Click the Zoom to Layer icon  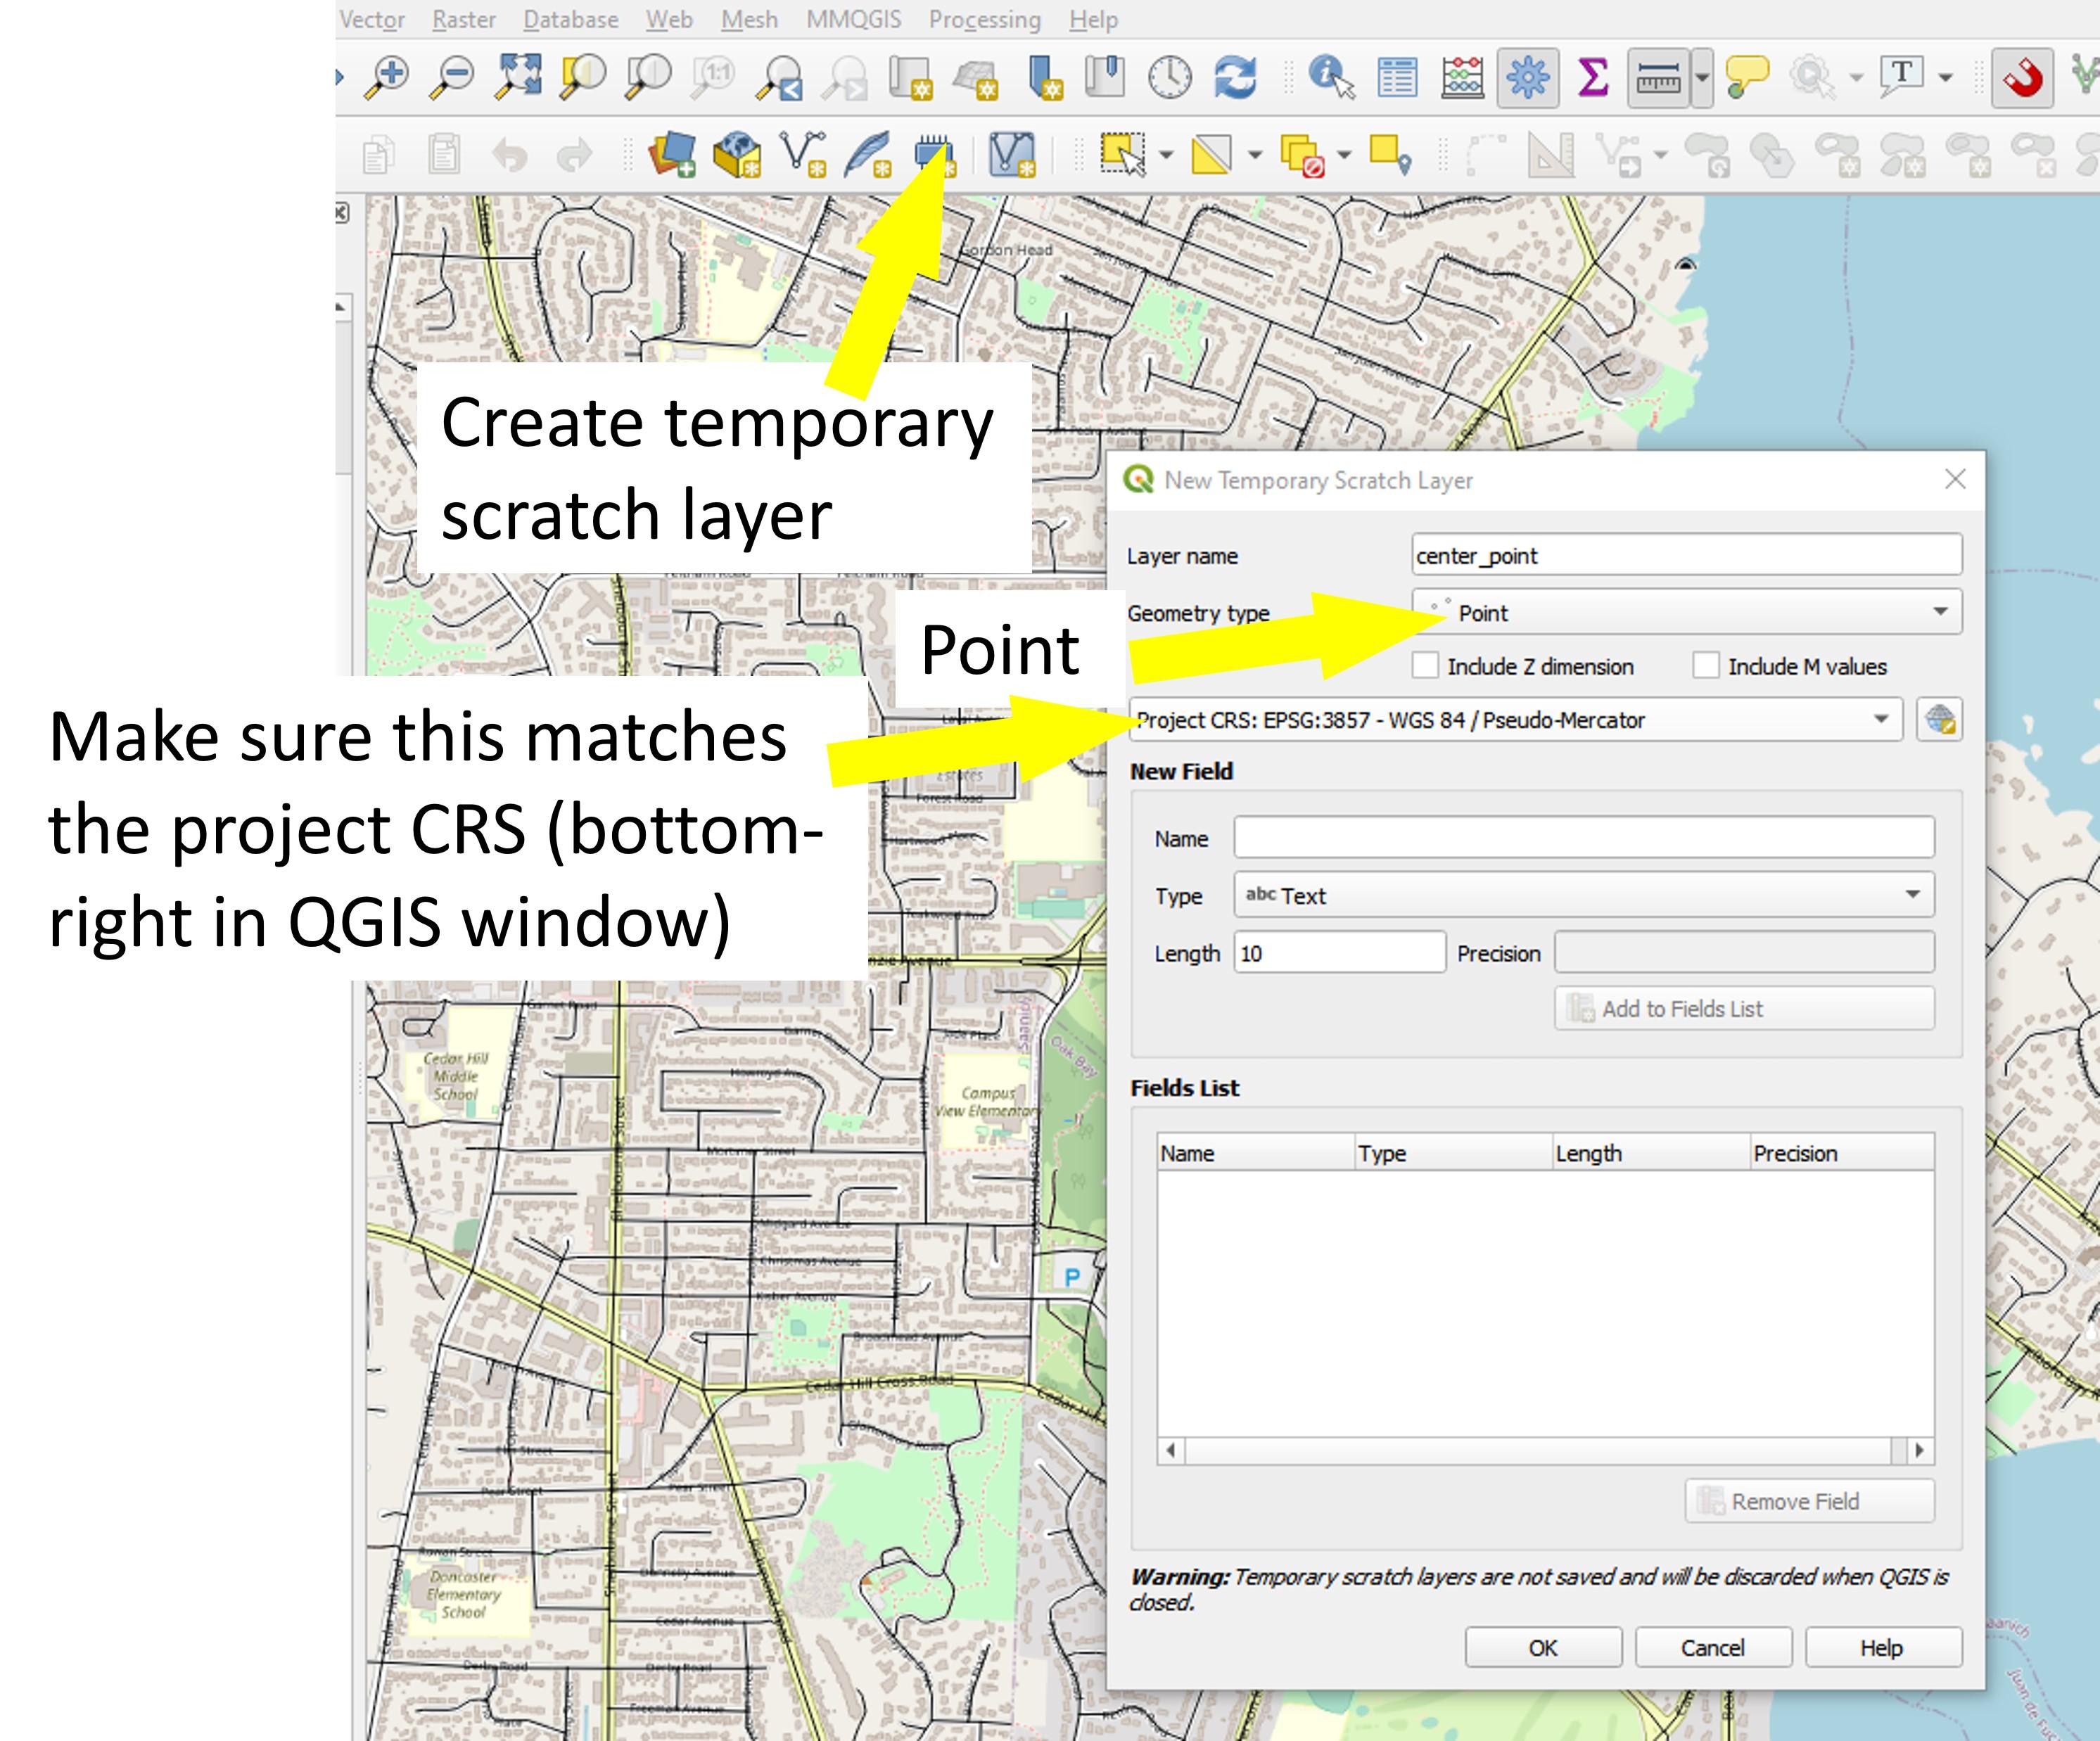pyautogui.click(x=648, y=76)
